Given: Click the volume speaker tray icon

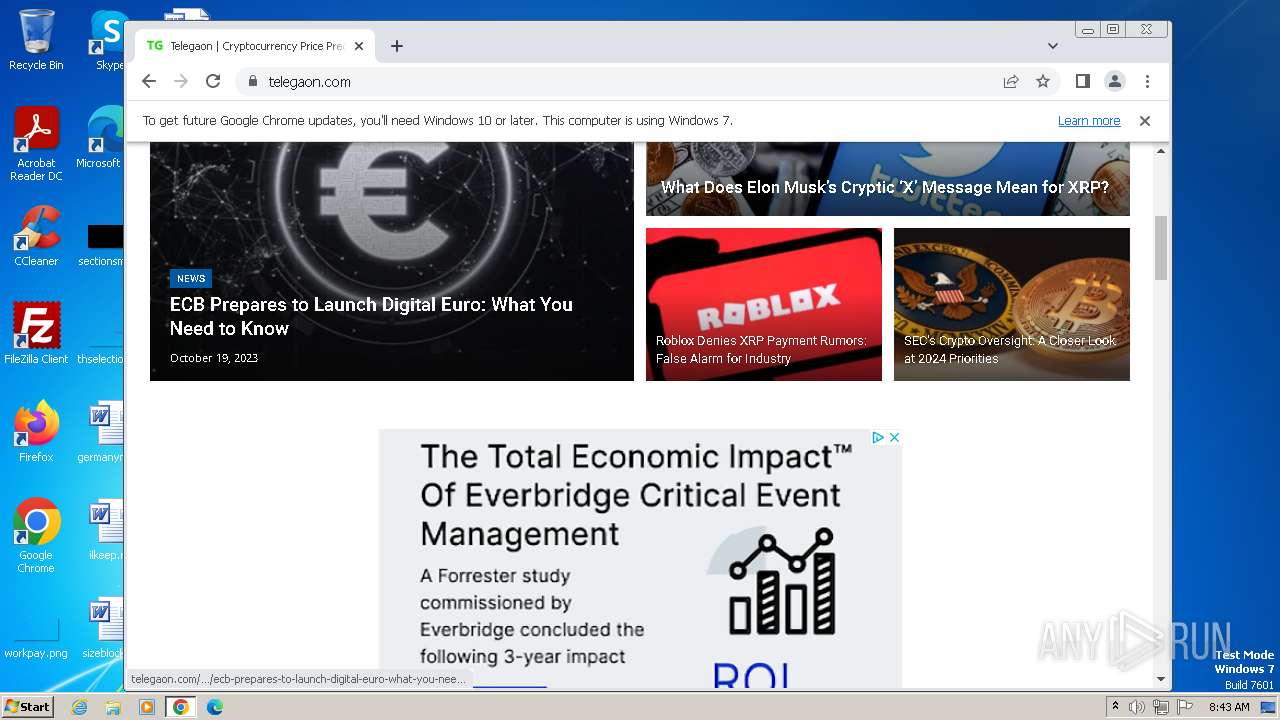Looking at the screenshot, I should point(1137,707).
